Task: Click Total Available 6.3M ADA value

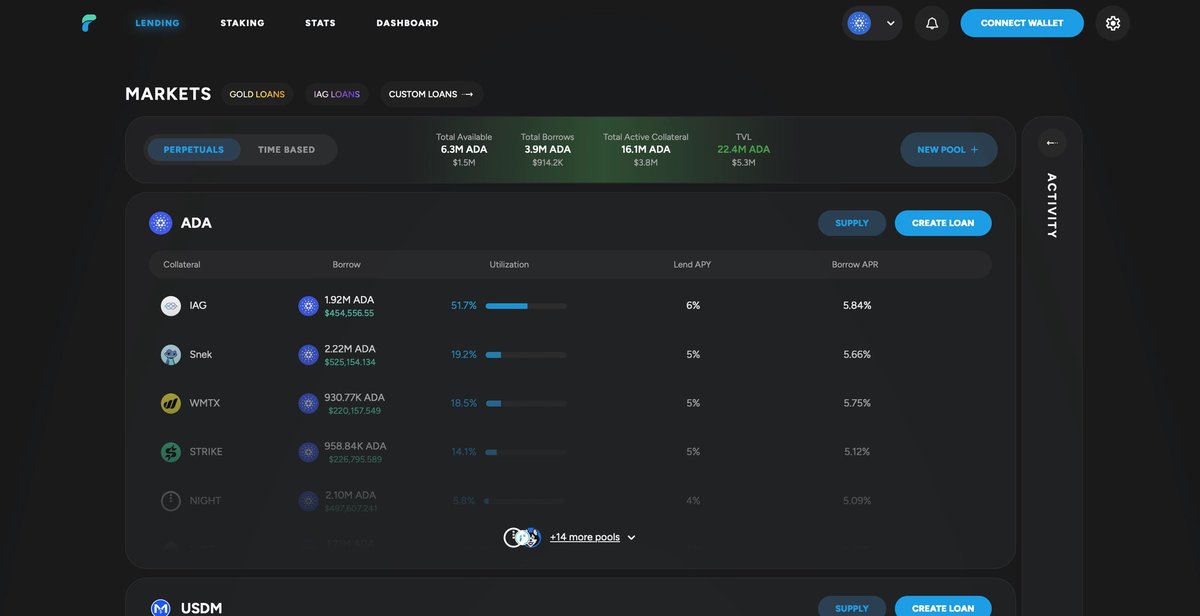Action: coord(464,149)
